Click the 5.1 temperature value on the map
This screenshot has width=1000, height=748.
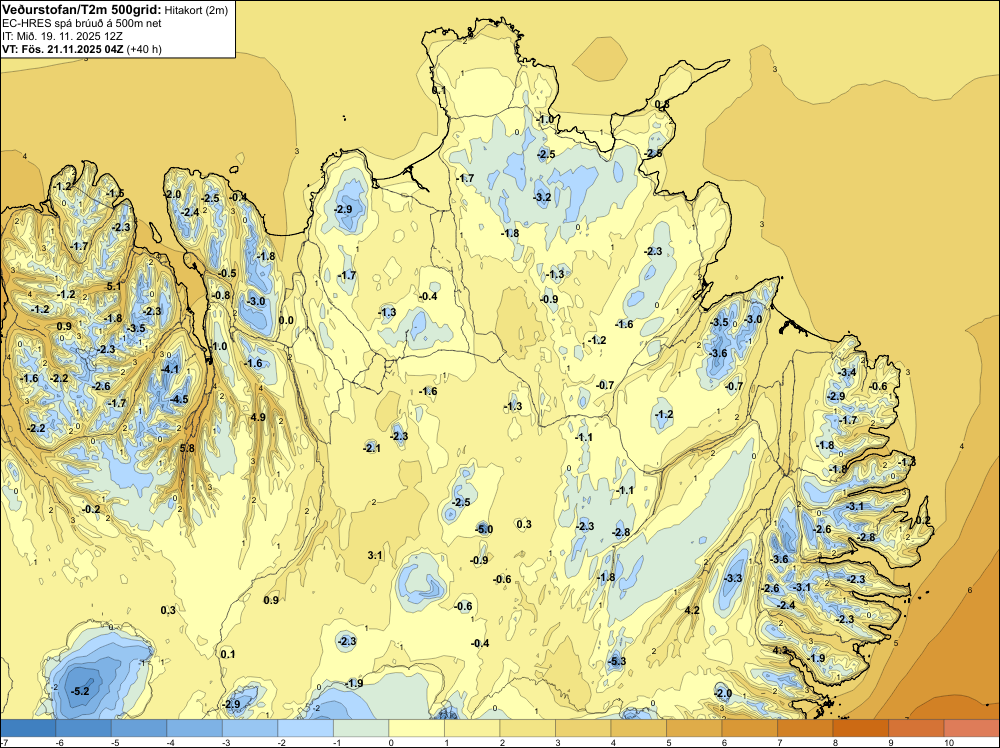point(114,286)
